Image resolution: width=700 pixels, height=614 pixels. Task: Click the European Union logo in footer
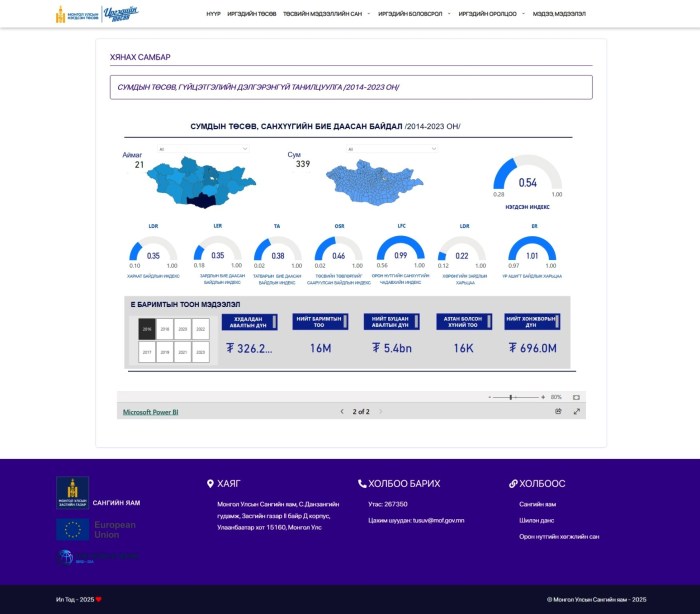coord(96,529)
